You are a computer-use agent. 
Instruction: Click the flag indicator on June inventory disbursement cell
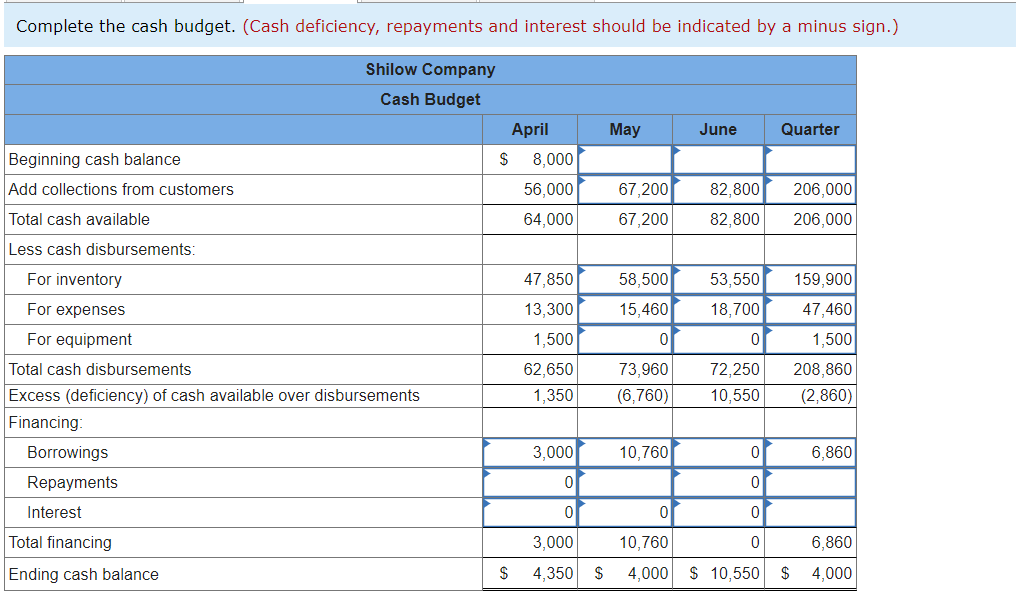click(673, 273)
